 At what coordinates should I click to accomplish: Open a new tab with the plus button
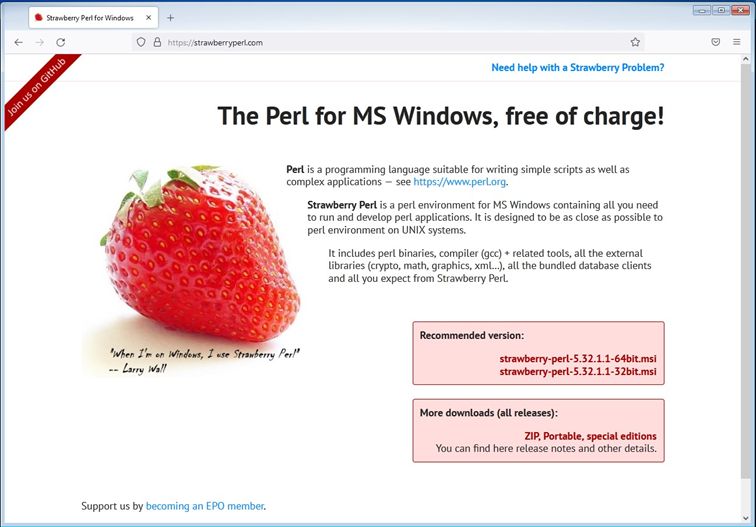tap(170, 18)
